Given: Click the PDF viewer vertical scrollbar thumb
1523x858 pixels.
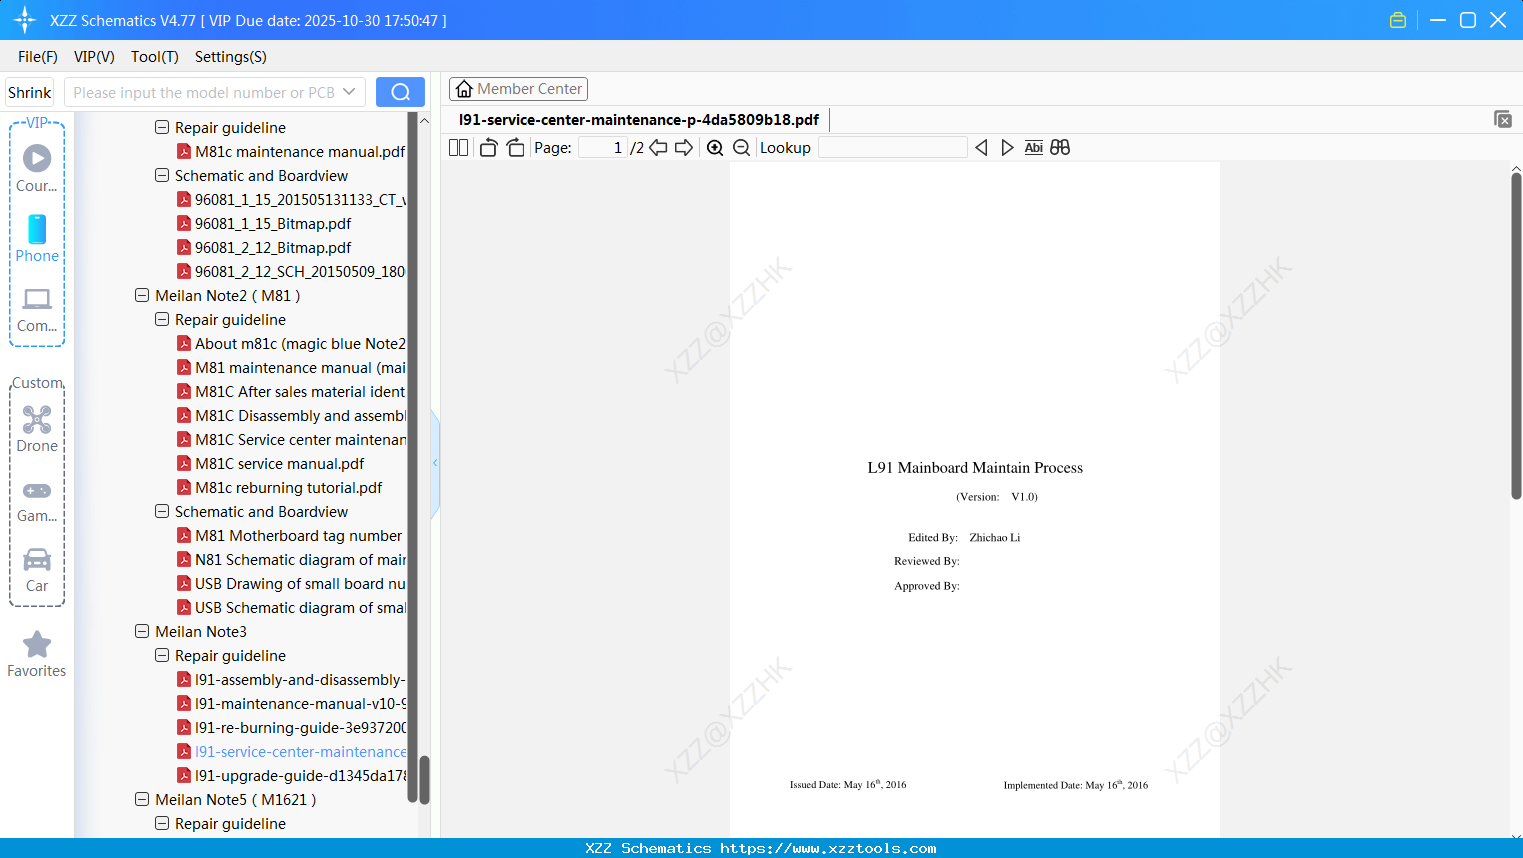Looking at the screenshot, I should point(1516,336).
